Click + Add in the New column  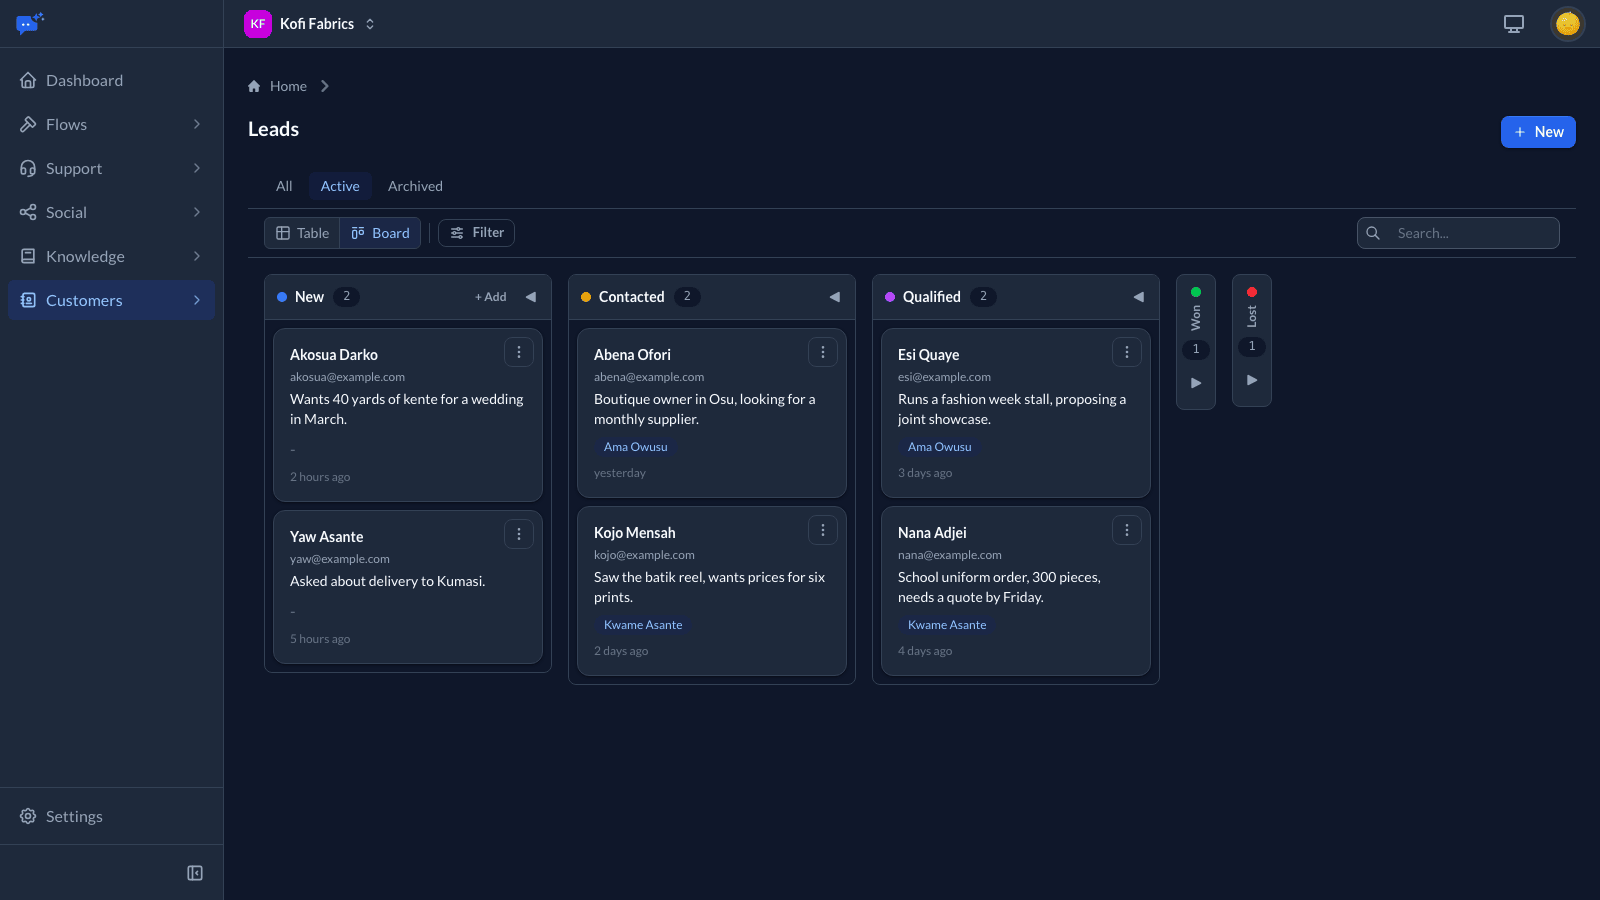[x=491, y=297]
